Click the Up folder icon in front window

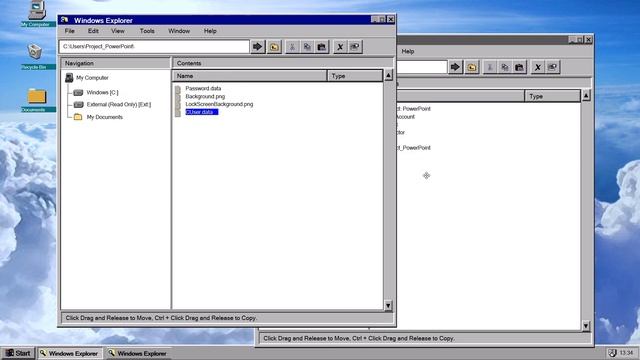click(274, 47)
